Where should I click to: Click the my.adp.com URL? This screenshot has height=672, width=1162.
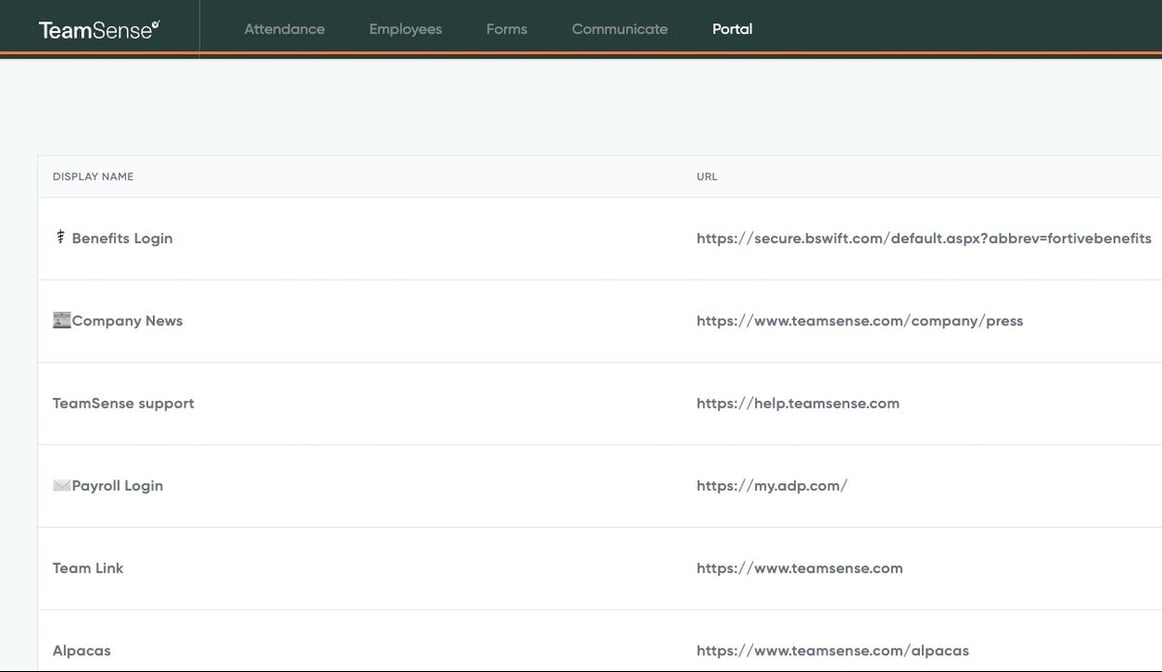point(771,484)
